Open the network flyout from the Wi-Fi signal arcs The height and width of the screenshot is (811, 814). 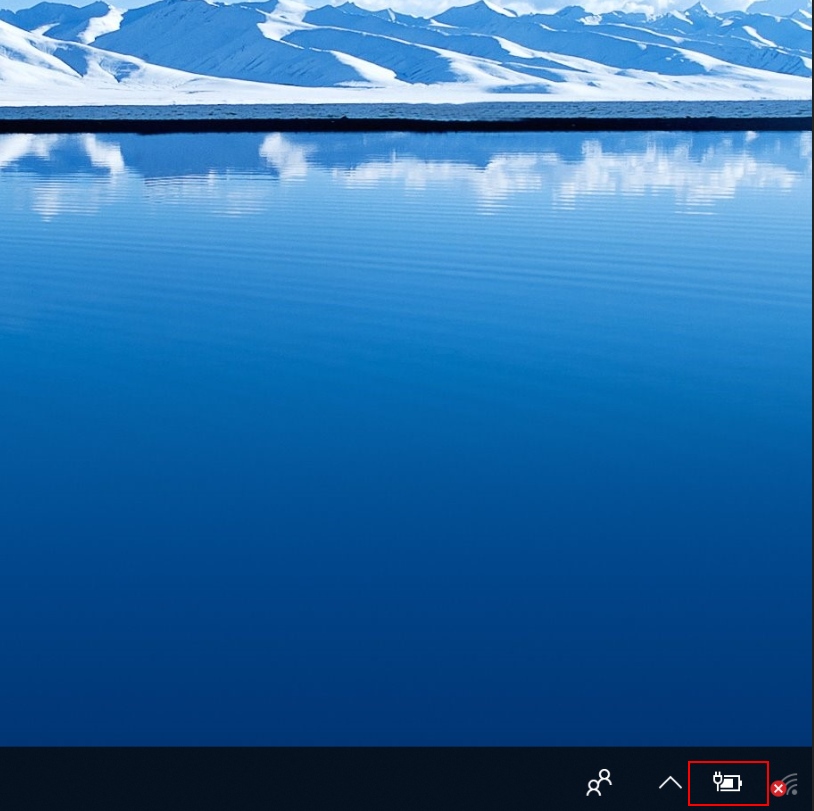pos(791,781)
